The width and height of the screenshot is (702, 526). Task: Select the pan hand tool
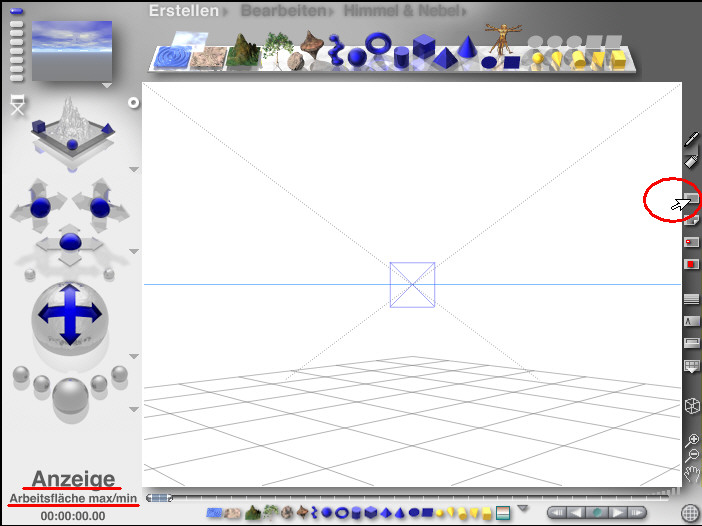(x=692, y=475)
